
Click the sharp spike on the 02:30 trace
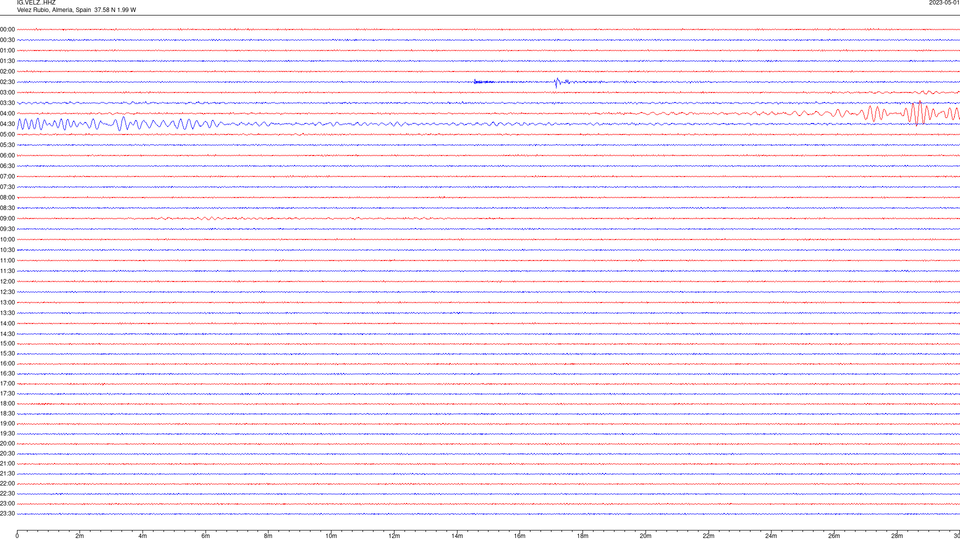557,83
